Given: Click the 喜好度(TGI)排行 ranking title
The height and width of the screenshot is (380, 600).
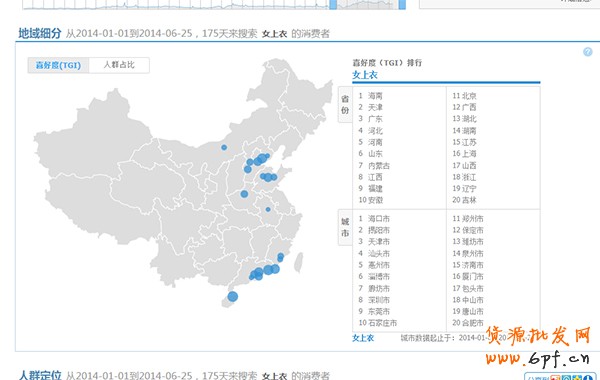Looking at the screenshot, I should point(387,63).
